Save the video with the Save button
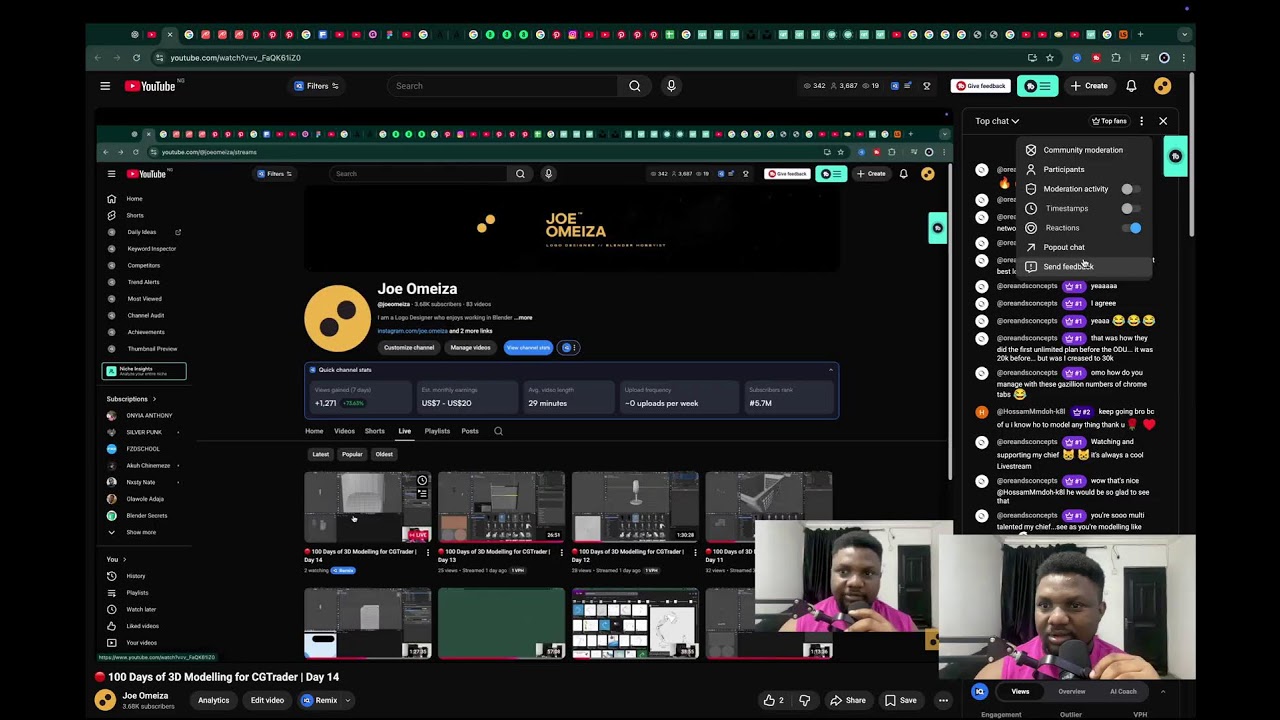The width and height of the screenshot is (1280, 720). pos(900,700)
